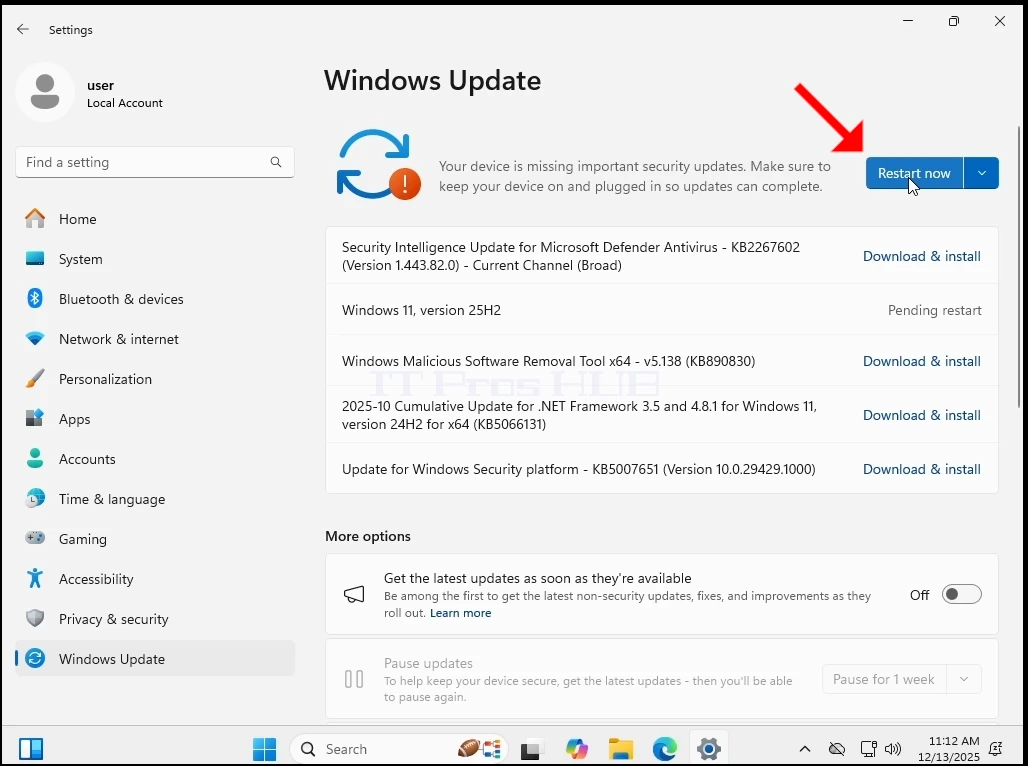
Task: Click the megaphone icon for latest updates
Action: pos(354,594)
